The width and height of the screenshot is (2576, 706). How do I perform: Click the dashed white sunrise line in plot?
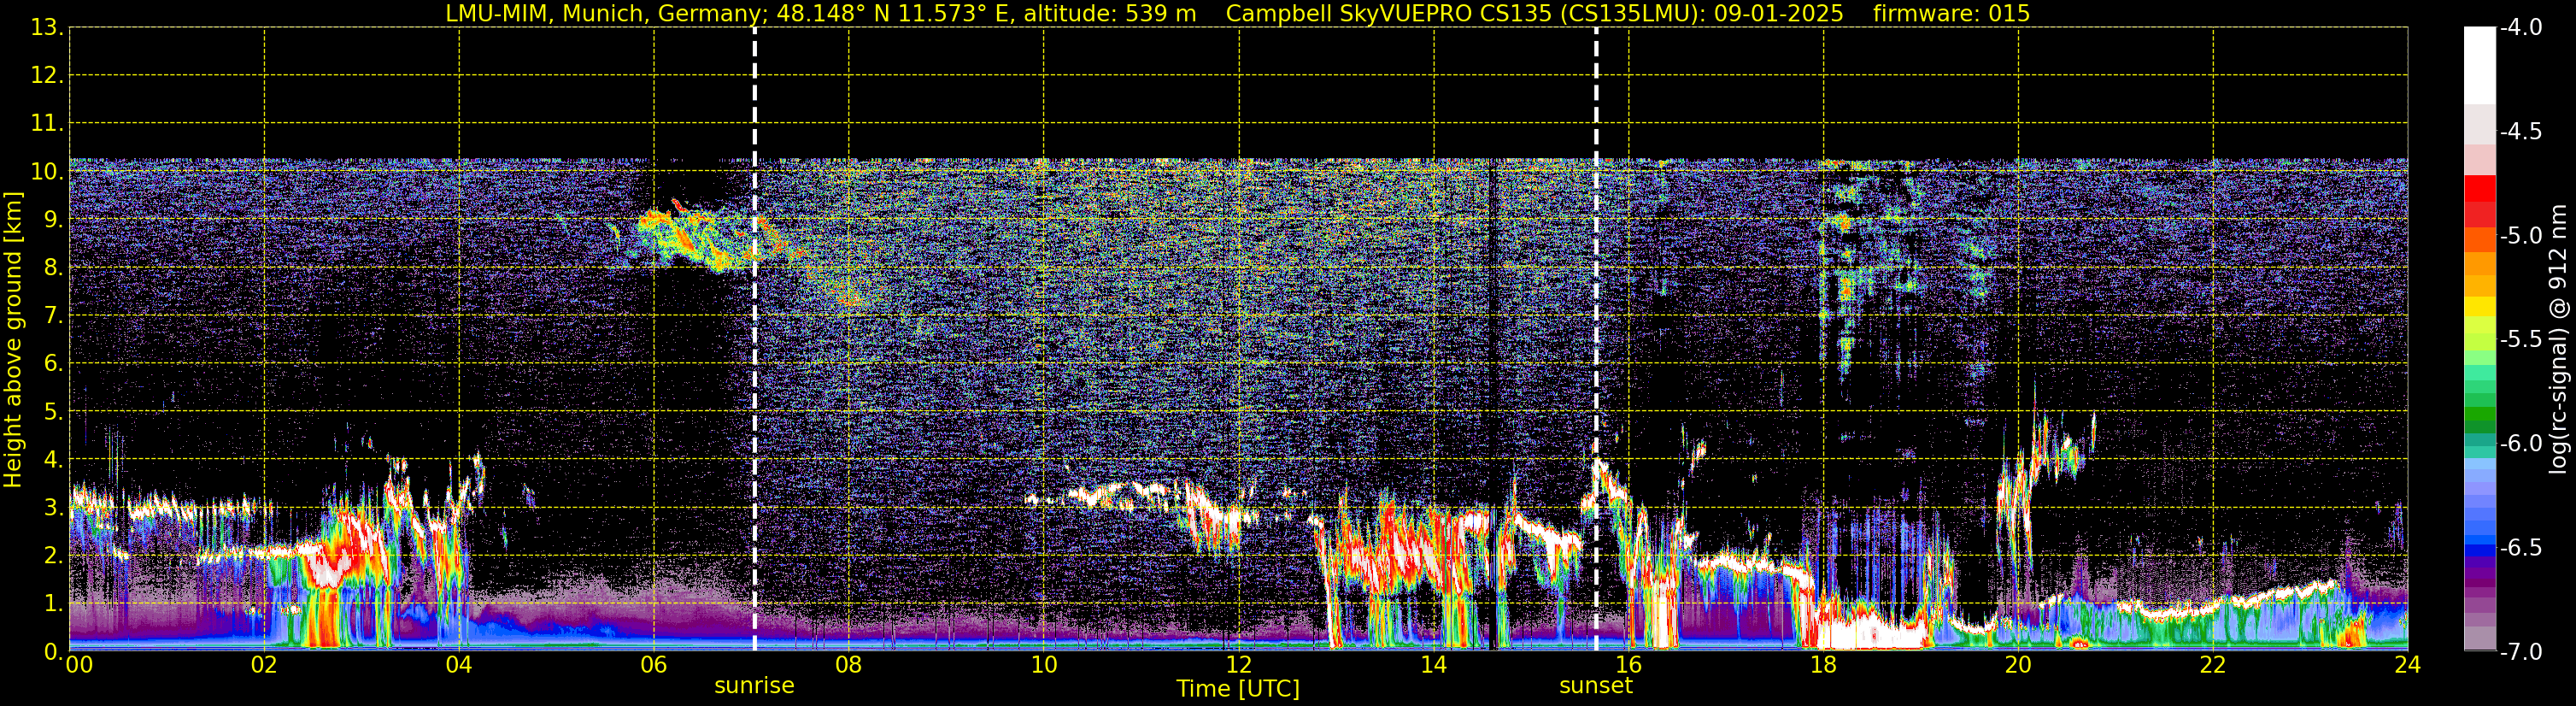[x=754, y=339]
